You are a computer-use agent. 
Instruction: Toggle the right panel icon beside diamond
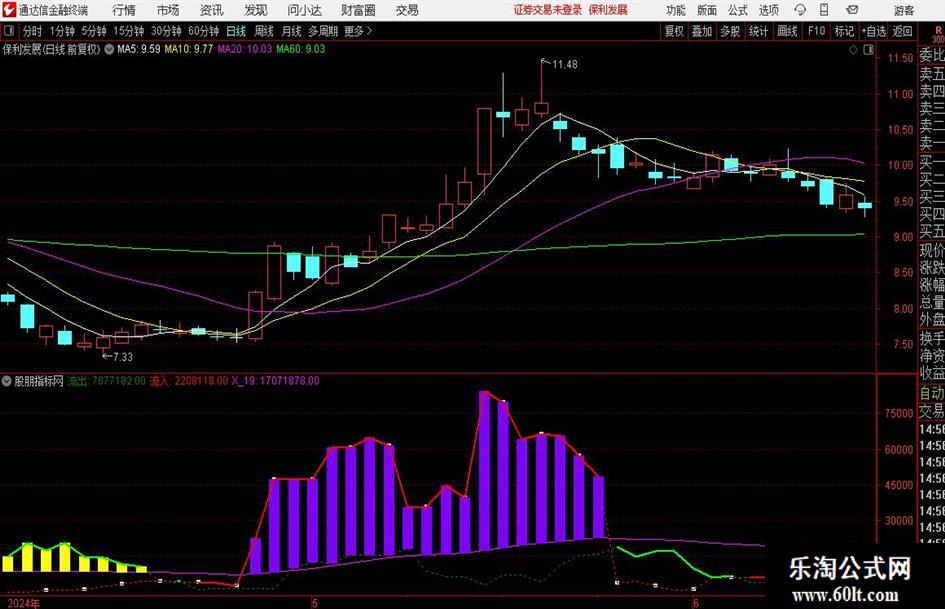[868, 50]
